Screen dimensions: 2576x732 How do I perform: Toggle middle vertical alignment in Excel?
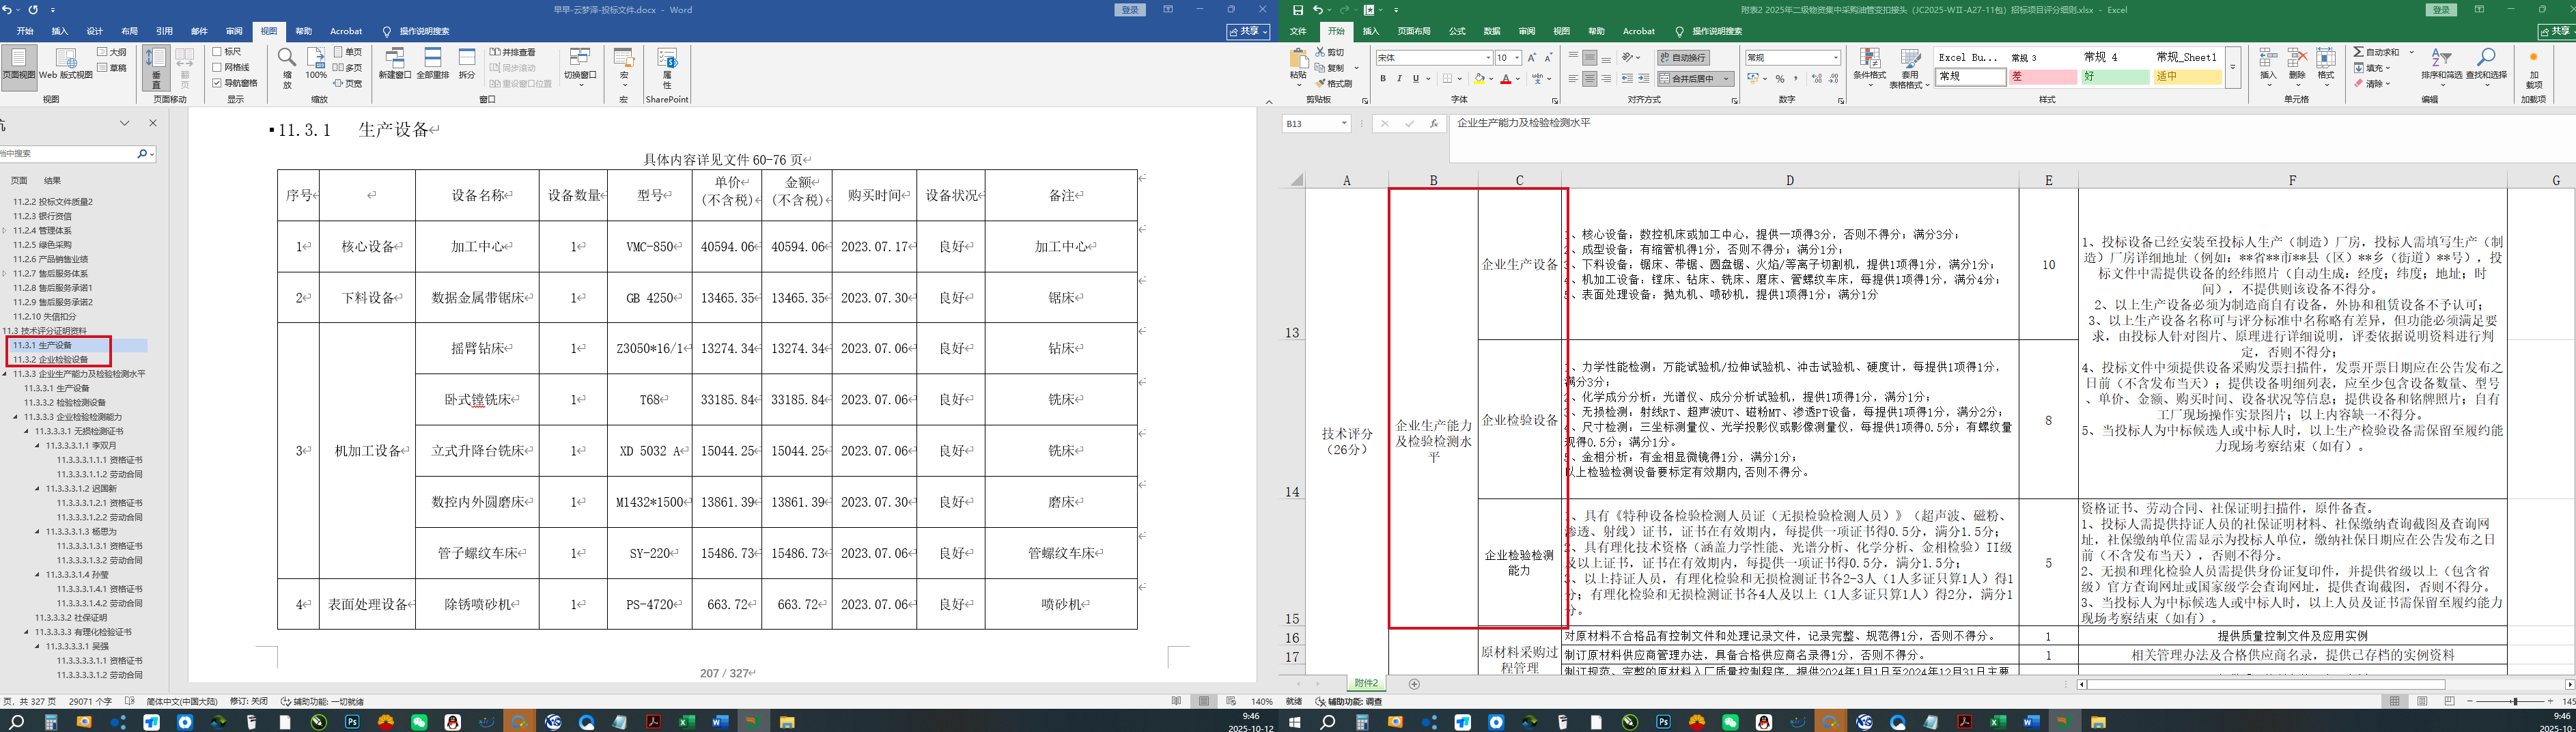[1590, 58]
